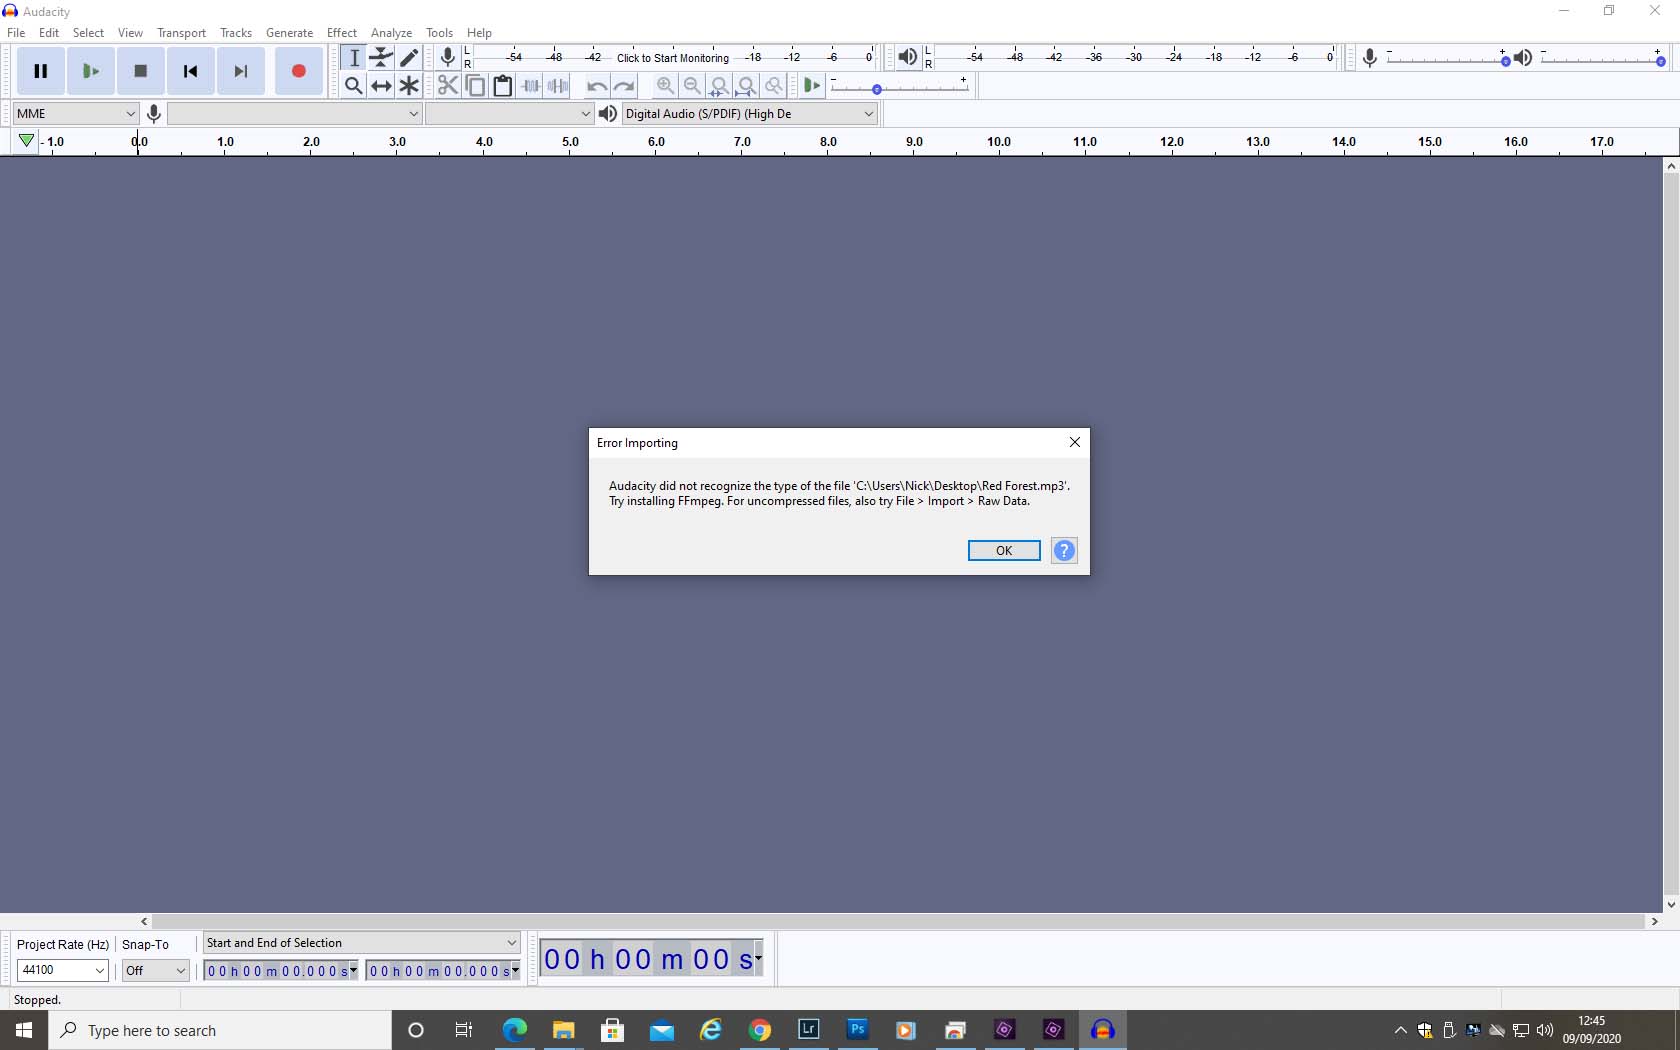
Task: Open the recording device dropdown
Action: coord(294,114)
